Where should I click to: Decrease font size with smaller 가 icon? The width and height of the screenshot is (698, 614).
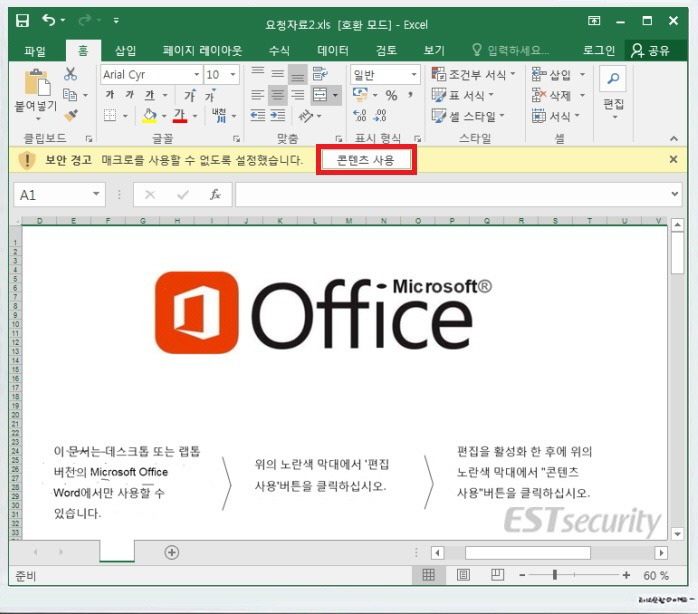pyautogui.click(x=210, y=95)
